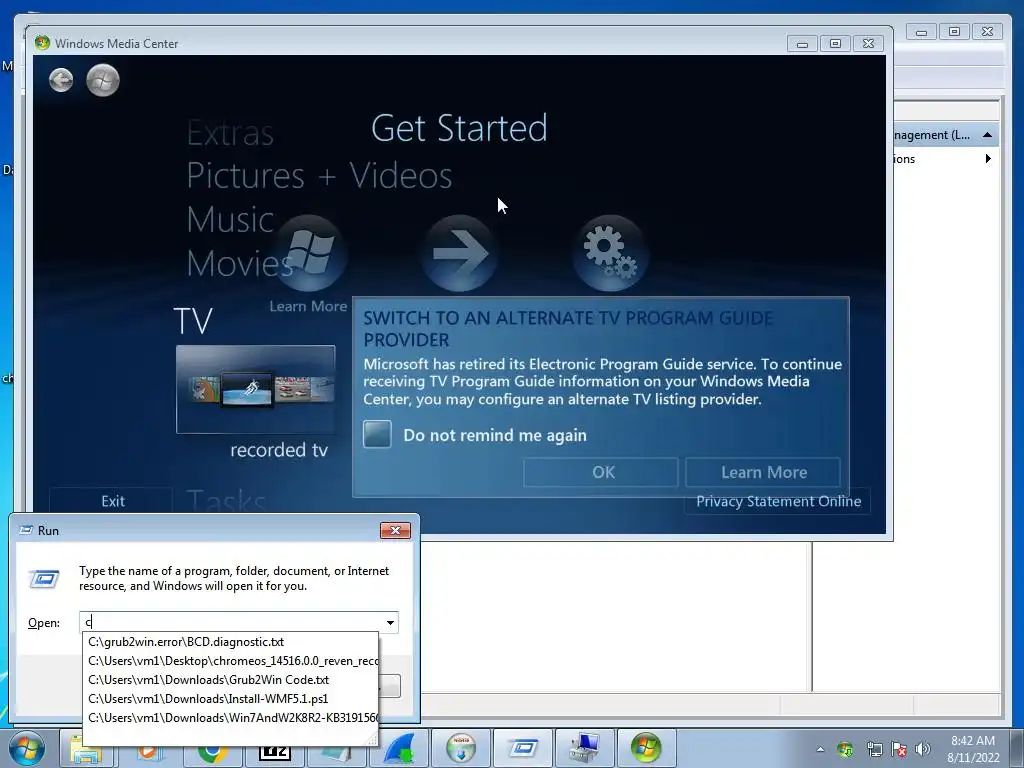Image resolution: width=1024 pixels, height=768 pixels.
Task: Check Do not remind me again
Action: point(377,434)
